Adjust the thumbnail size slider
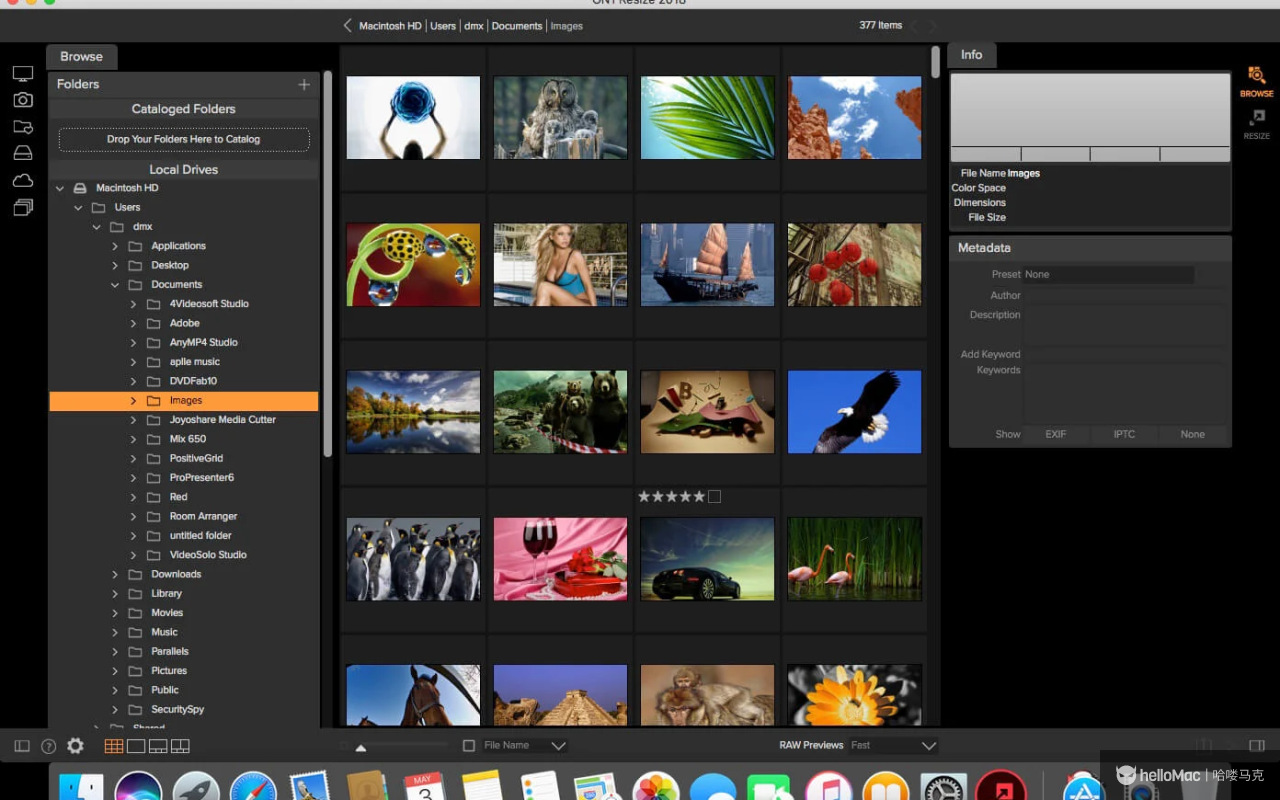1280x800 pixels. coord(361,747)
